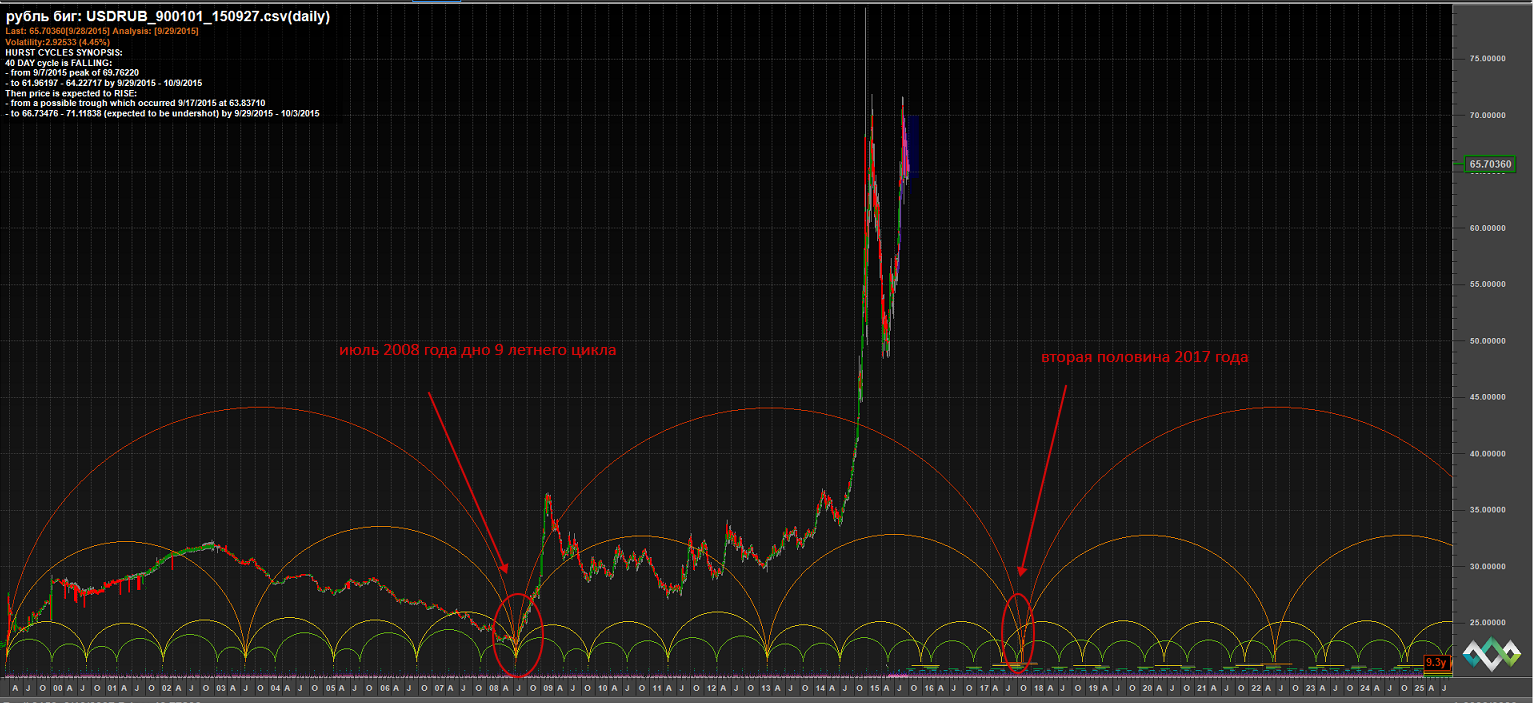The image size is (1534, 703).
Task: Click year 08 on the time axis
Action: (492, 689)
